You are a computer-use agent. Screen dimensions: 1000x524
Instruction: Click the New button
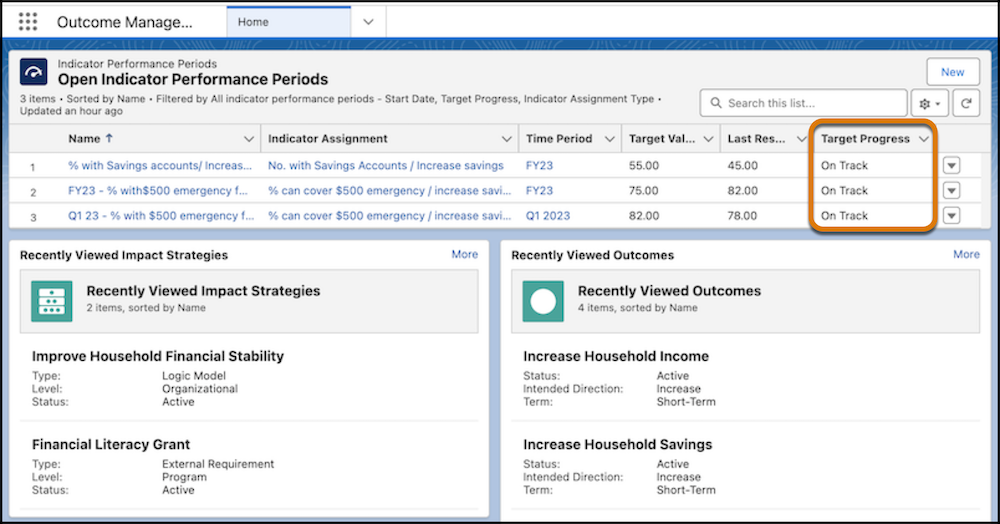(x=953, y=72)
